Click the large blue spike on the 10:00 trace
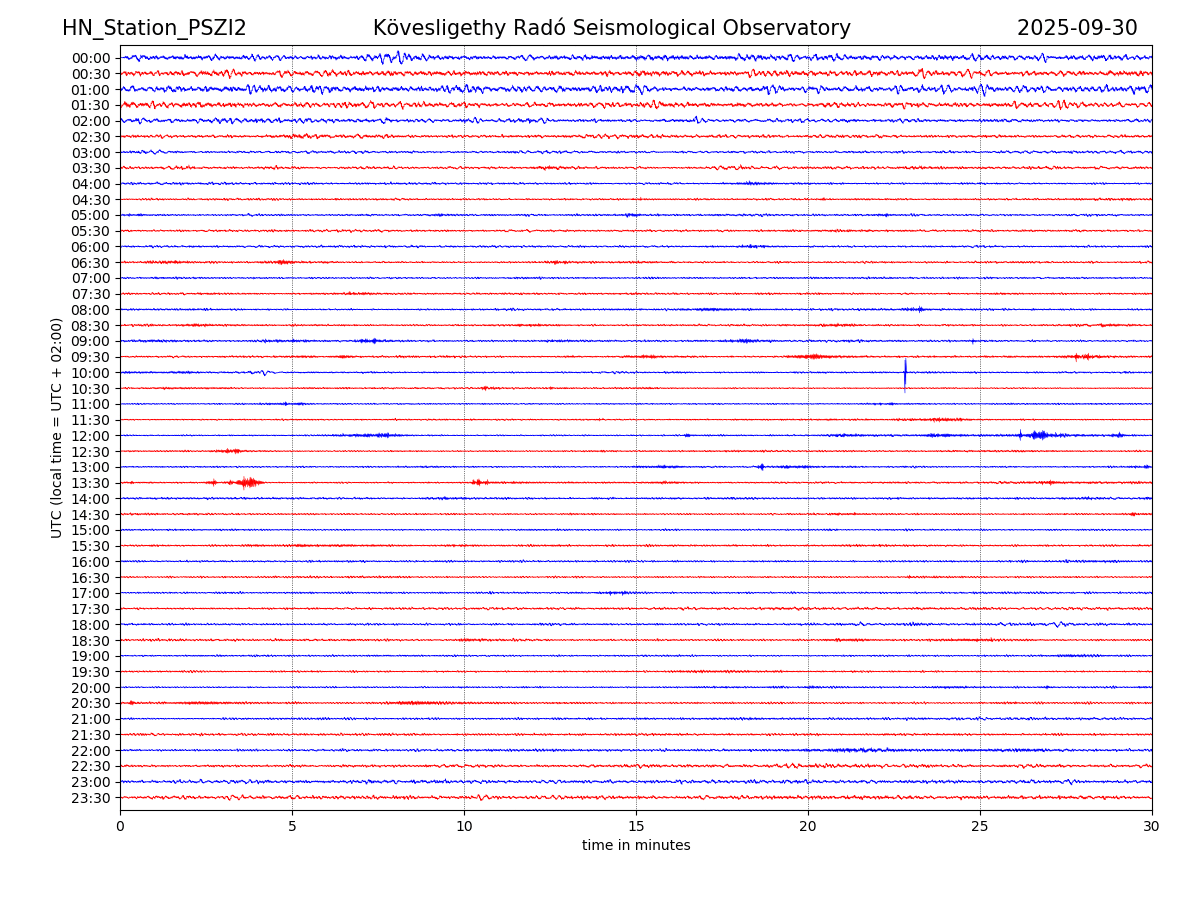Viewport: 1200px width, 900px height. tap(905, 373)
